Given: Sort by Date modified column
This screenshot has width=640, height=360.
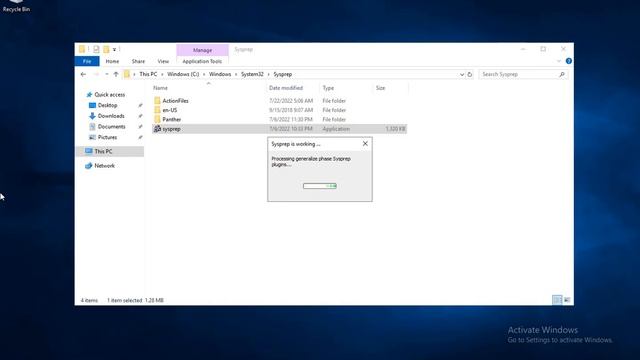Looking at the screenshot, I should [x=286, y=88].
